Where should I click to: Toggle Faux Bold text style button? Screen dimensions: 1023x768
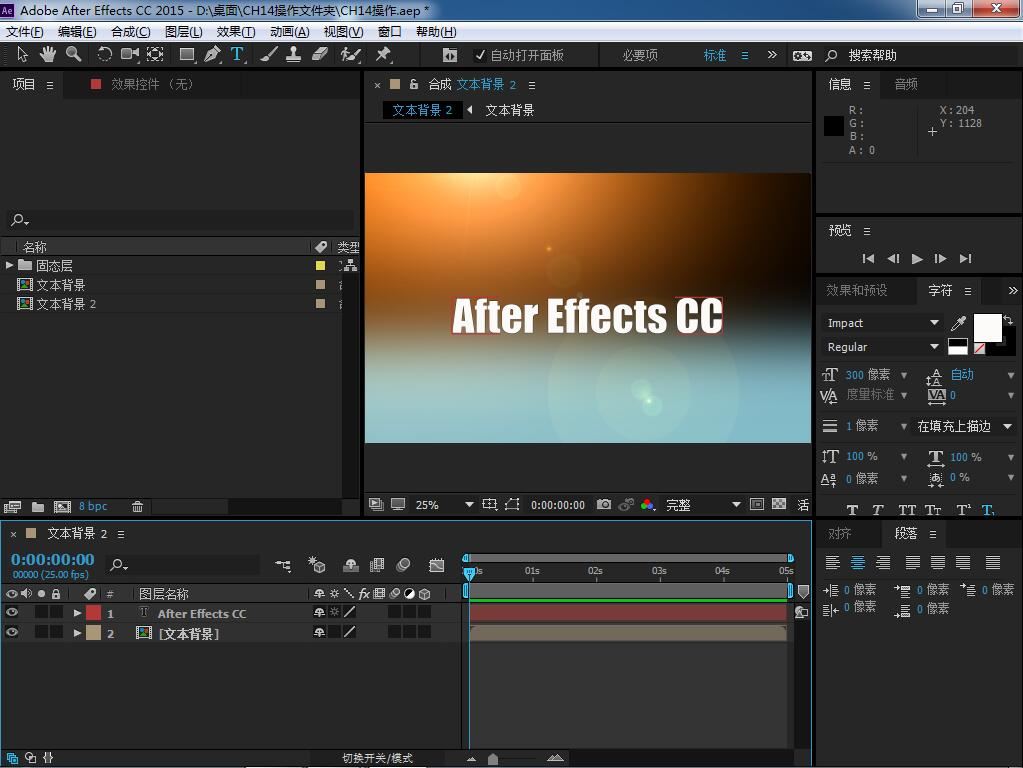click(852, 510)
